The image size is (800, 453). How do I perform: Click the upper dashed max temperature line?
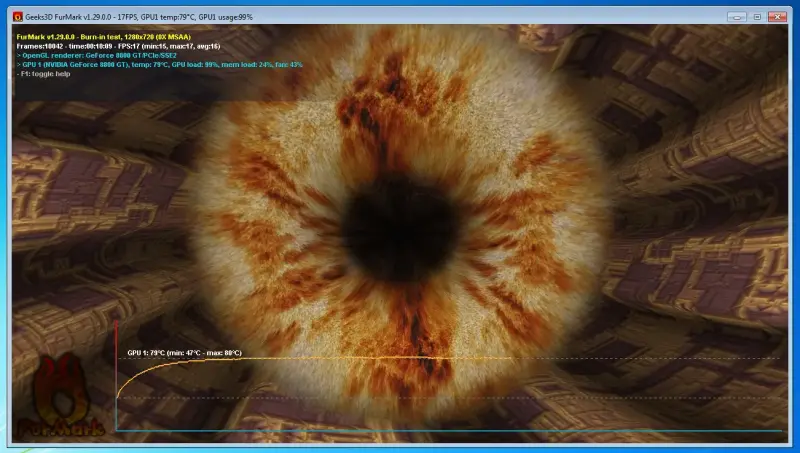click(x=650, y=358)
